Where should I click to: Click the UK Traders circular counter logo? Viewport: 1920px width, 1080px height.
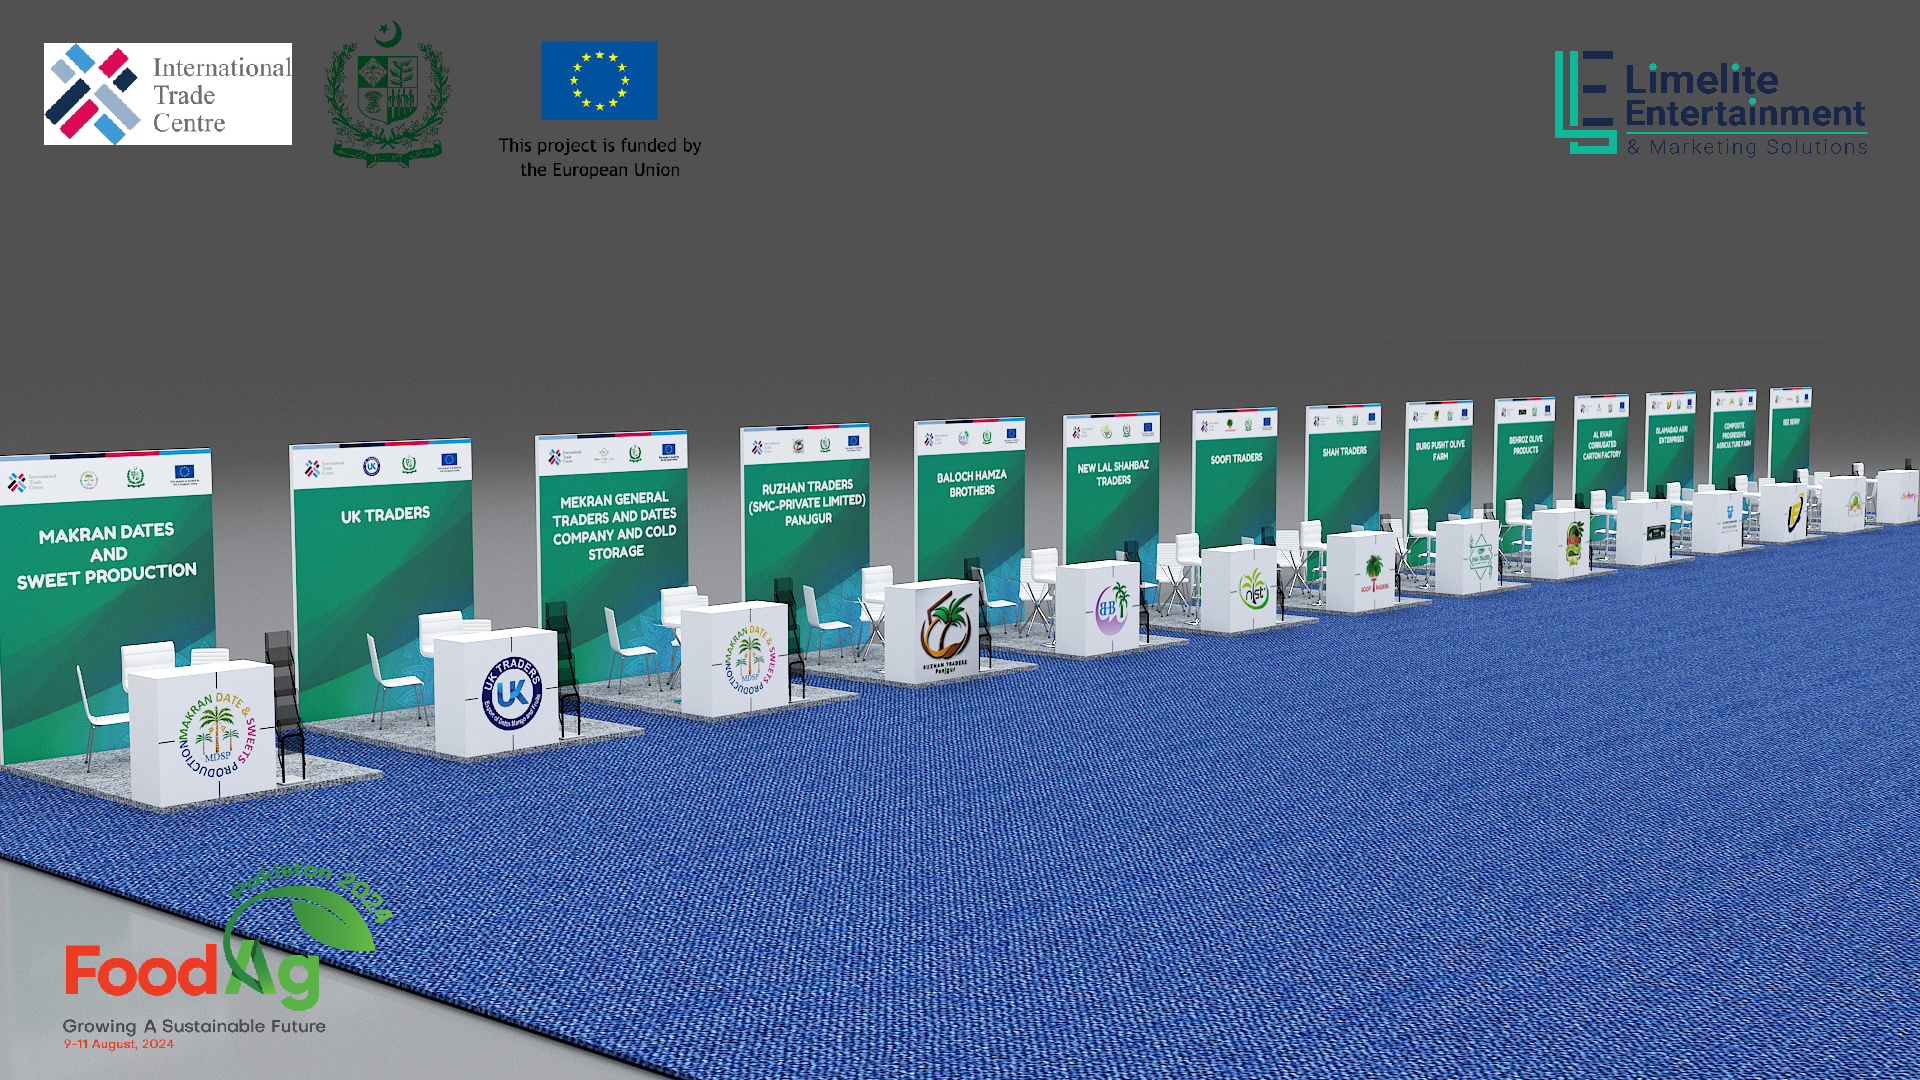tap(512, 692)
